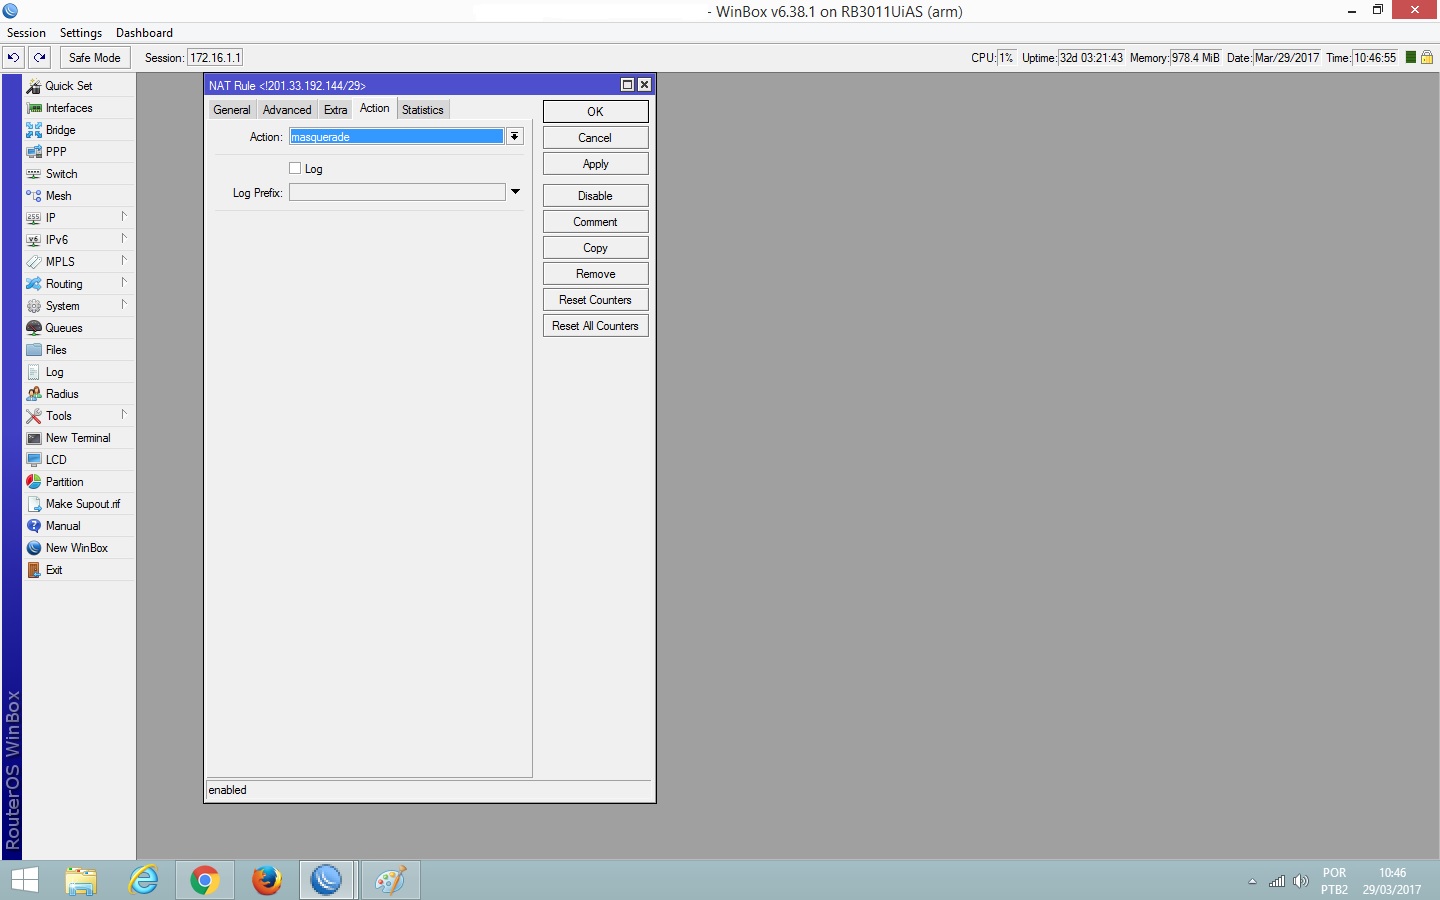Open File Explorer from the taskbar

pyautogui.click(x=81, y=880)
